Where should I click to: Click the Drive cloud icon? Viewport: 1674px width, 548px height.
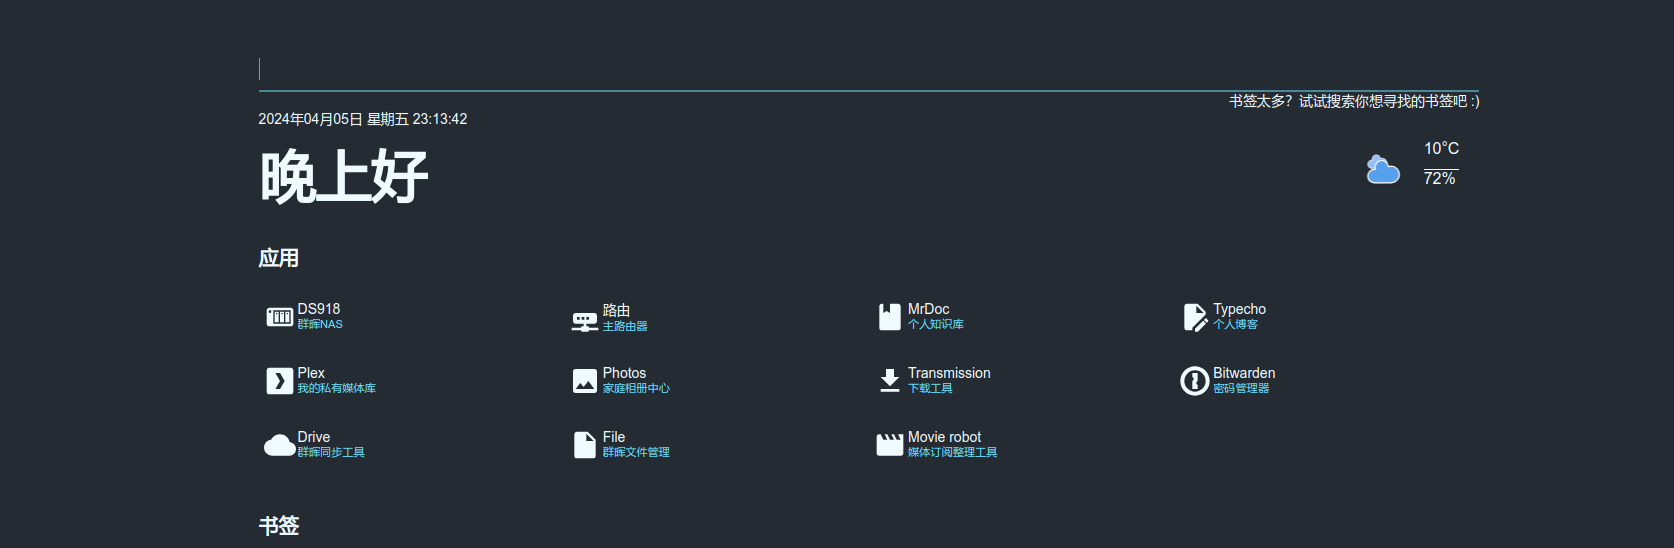point(279,445)
